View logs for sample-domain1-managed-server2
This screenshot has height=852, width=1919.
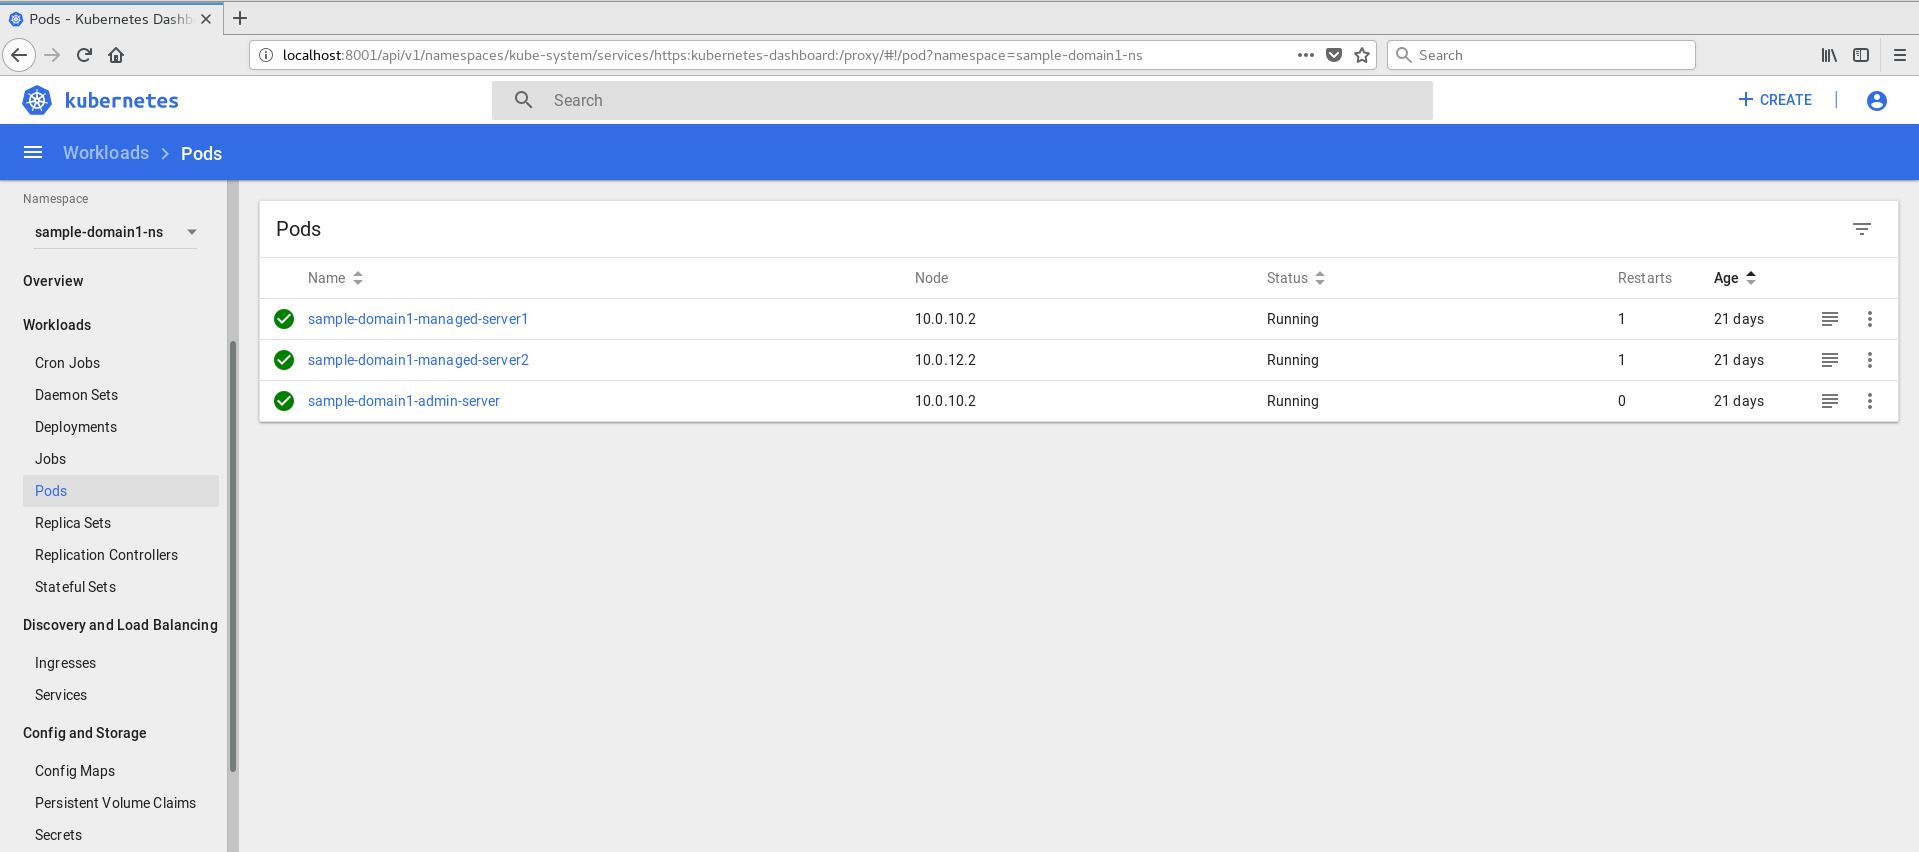coord(1829,360)
